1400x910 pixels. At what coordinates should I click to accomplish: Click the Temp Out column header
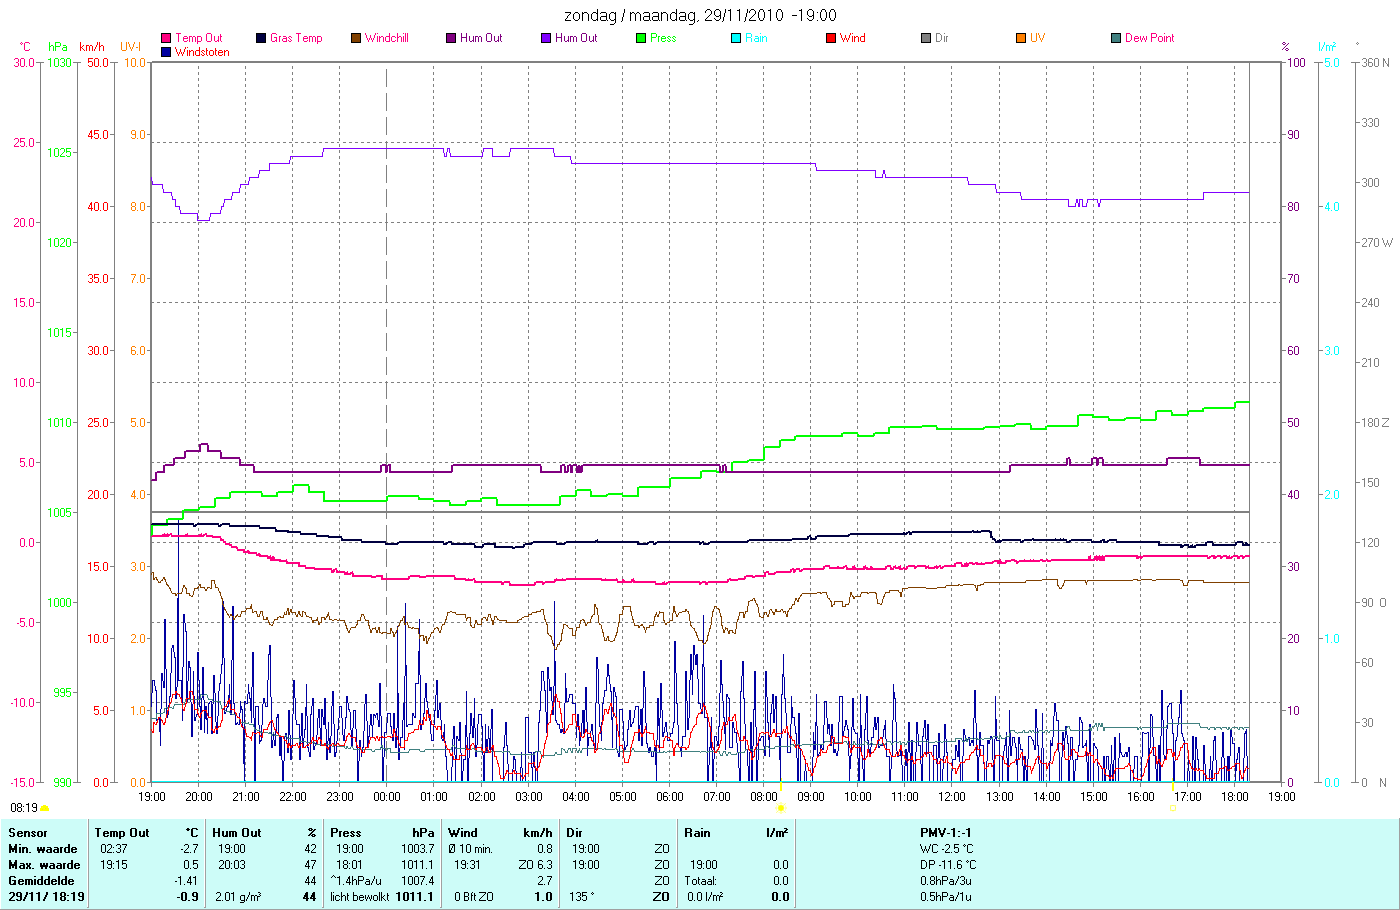pos(122,832)
